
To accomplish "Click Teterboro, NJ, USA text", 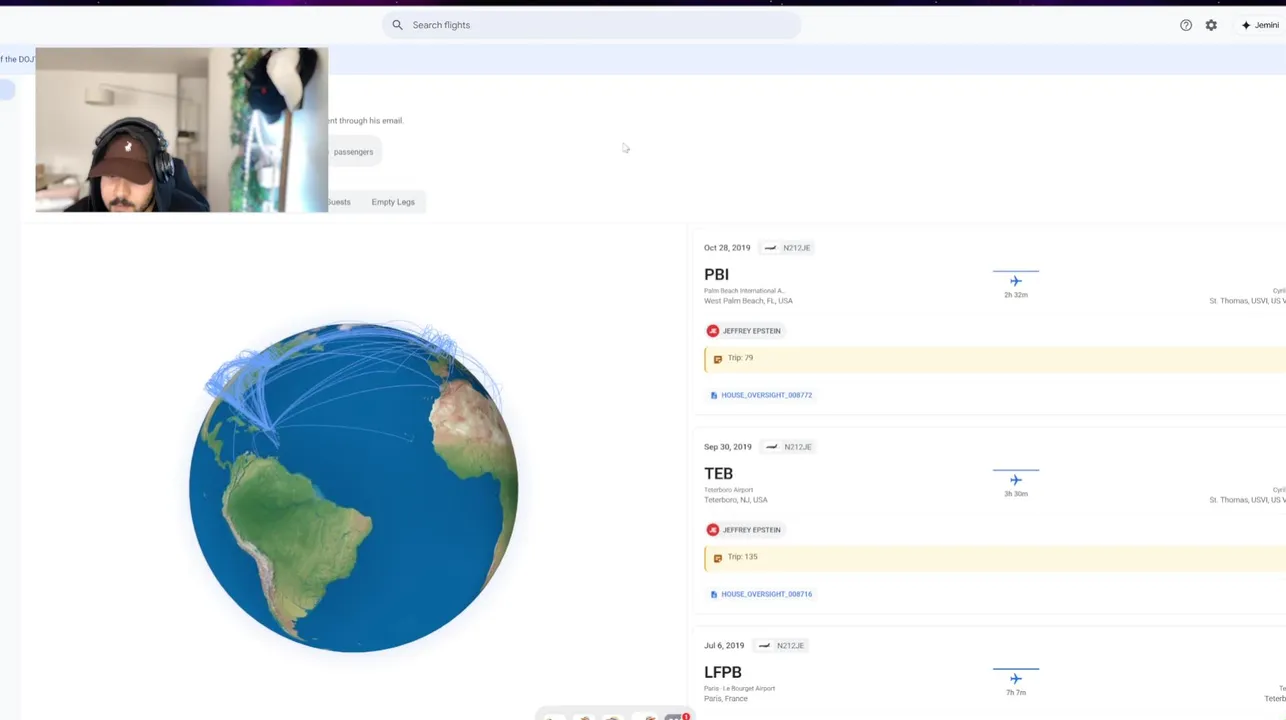I will point(736,500).
